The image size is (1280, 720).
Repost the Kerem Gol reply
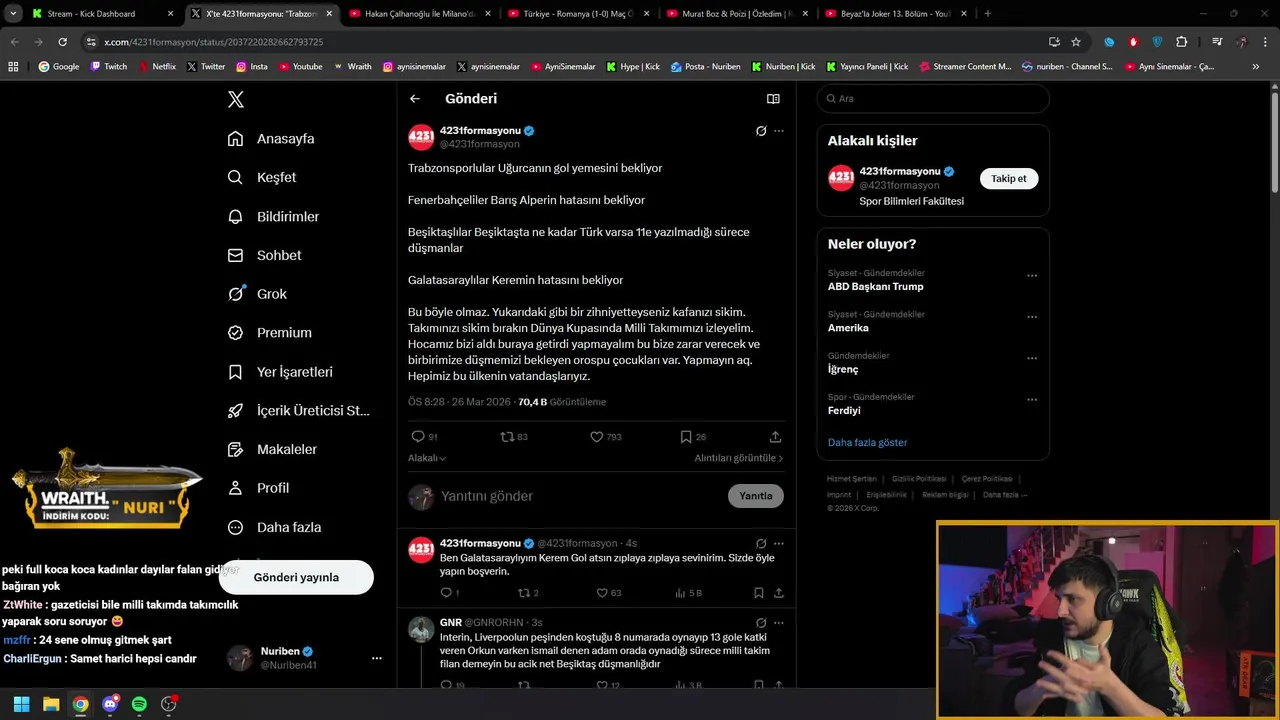(527, 593)
